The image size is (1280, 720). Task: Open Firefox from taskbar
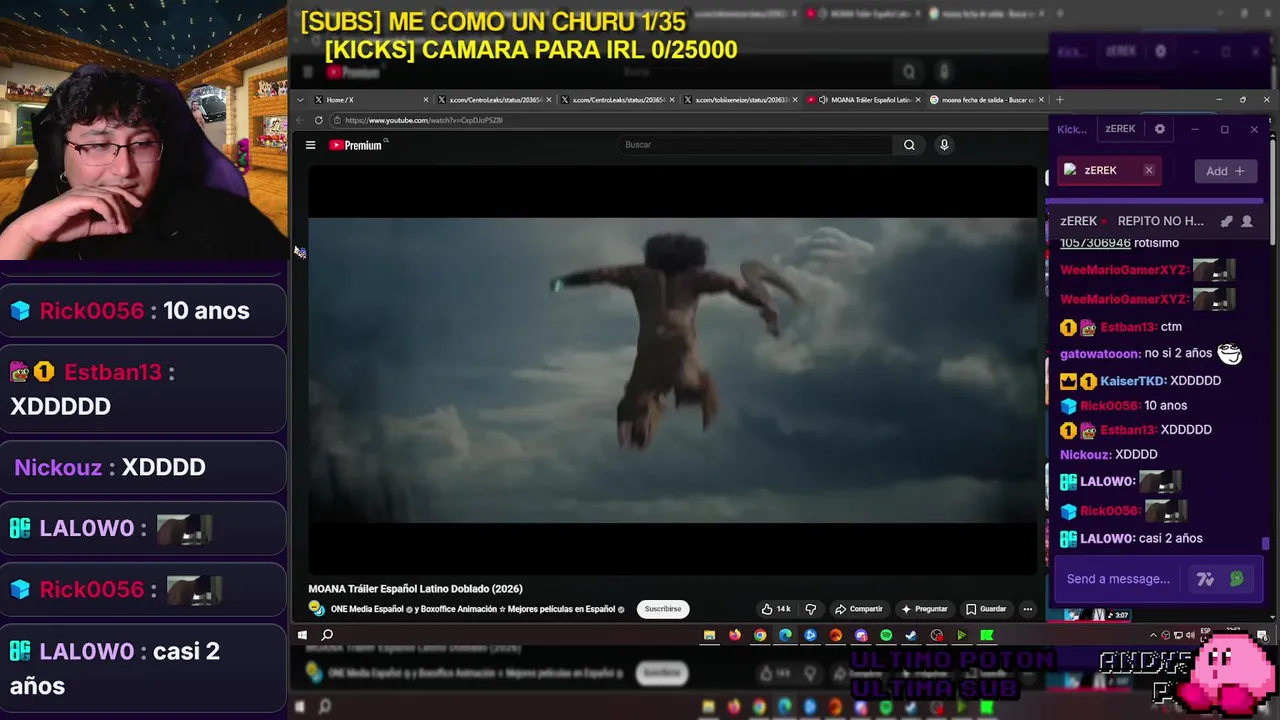tap(735, 635)
